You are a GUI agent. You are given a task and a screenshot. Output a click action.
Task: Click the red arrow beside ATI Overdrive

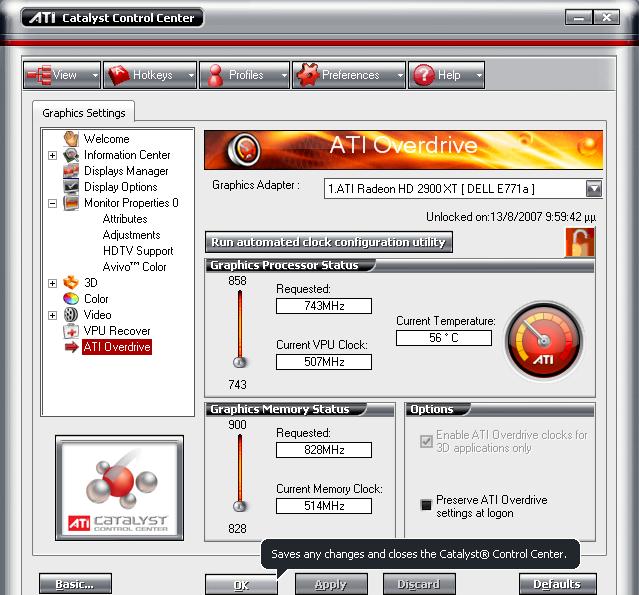coord(71,347)
